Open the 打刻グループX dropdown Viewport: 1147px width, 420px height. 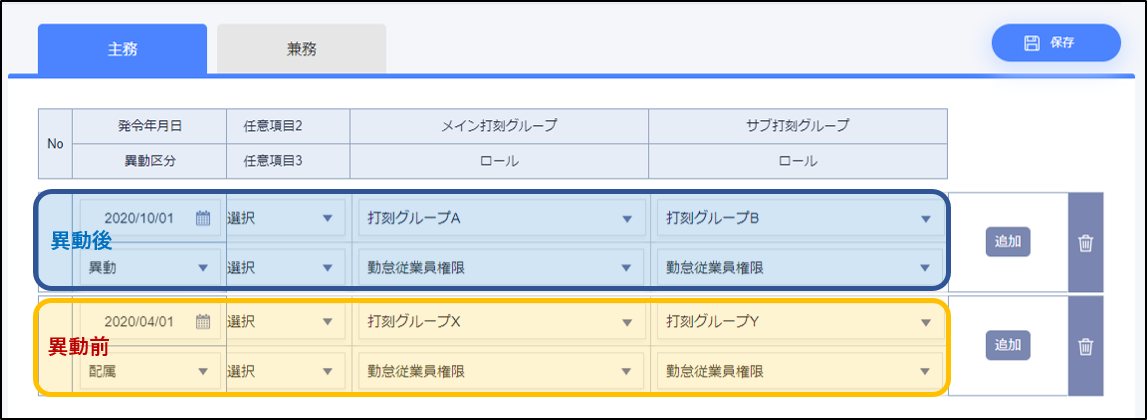627,322
